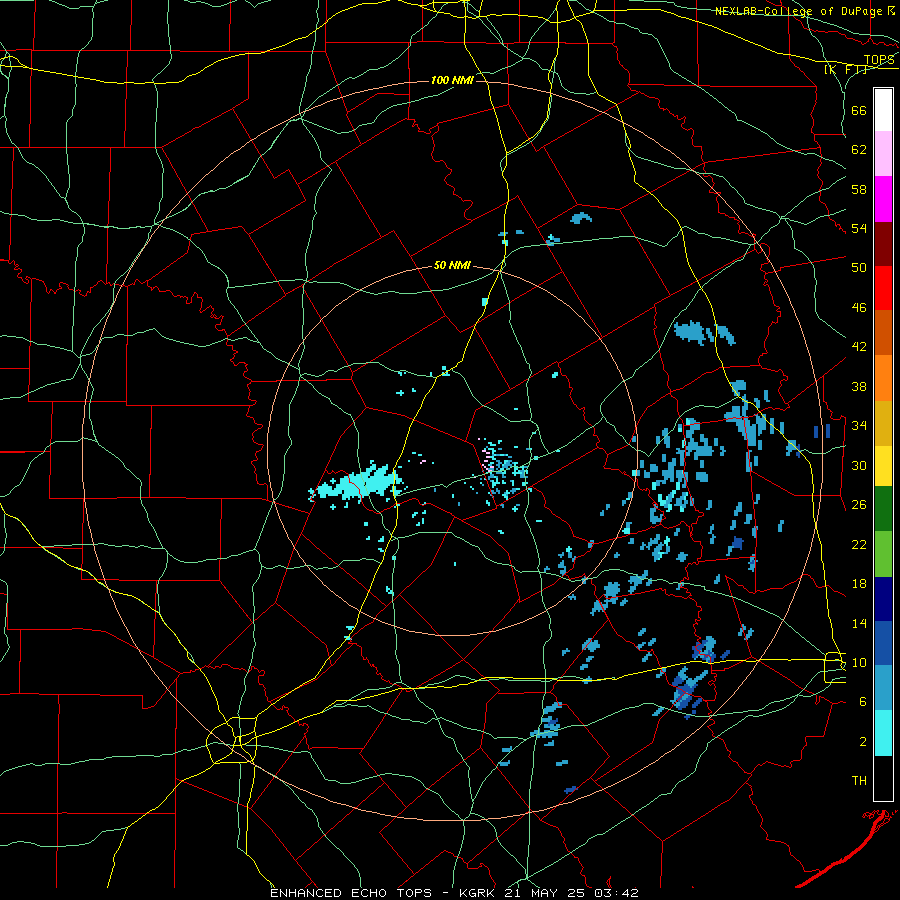Click the legend value "18"
900x900 pixels.
click(859, 584)
